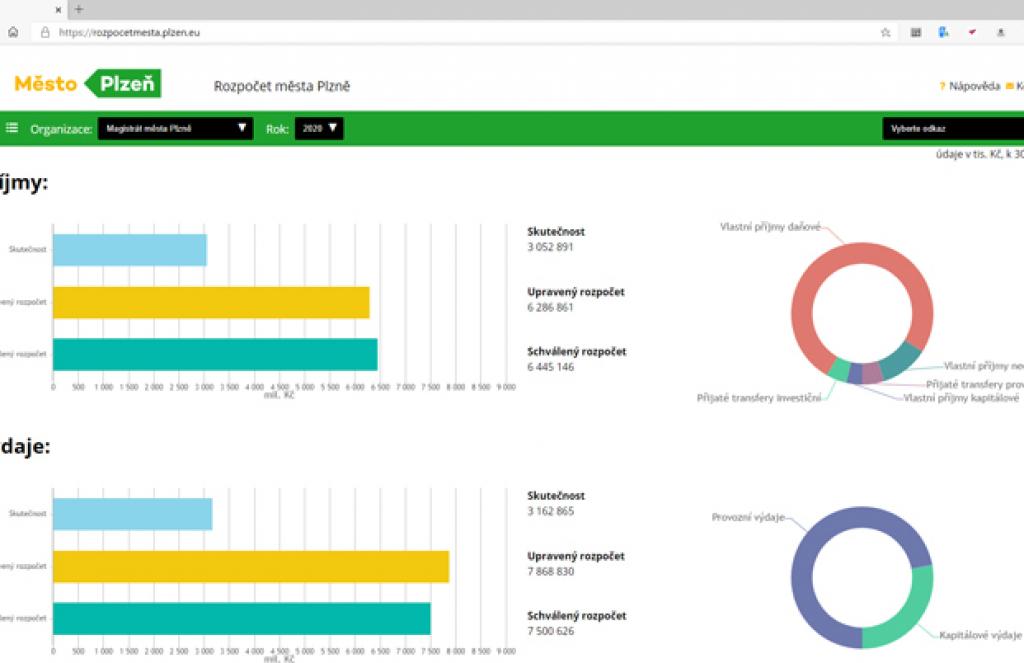
Task: Click the light blue Skutečnost income bar
Action: [129, 250]
